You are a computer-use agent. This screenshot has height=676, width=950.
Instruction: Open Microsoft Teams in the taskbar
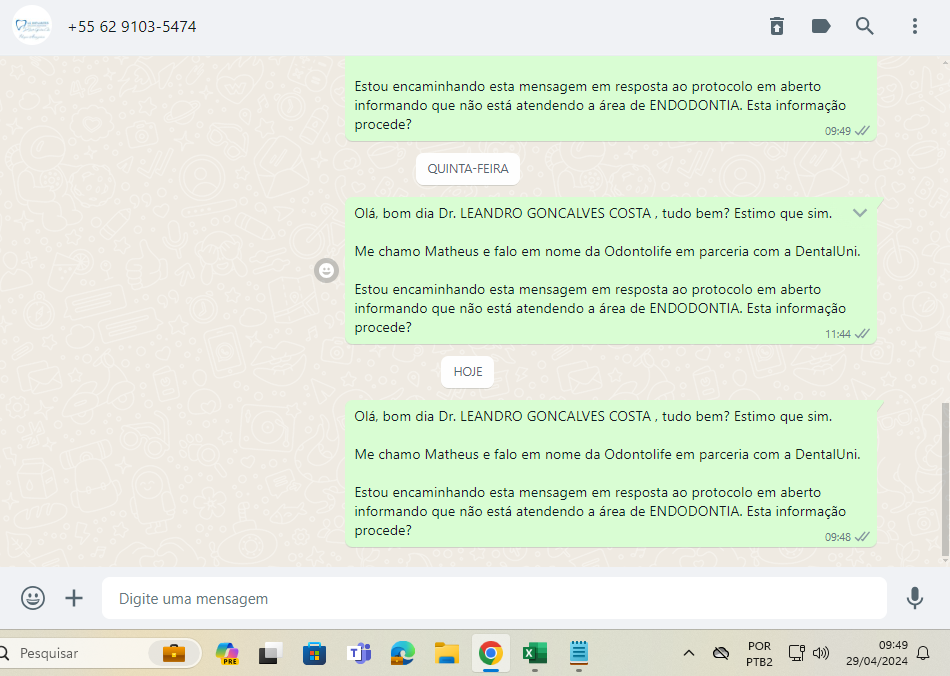[x=358, y=653]
